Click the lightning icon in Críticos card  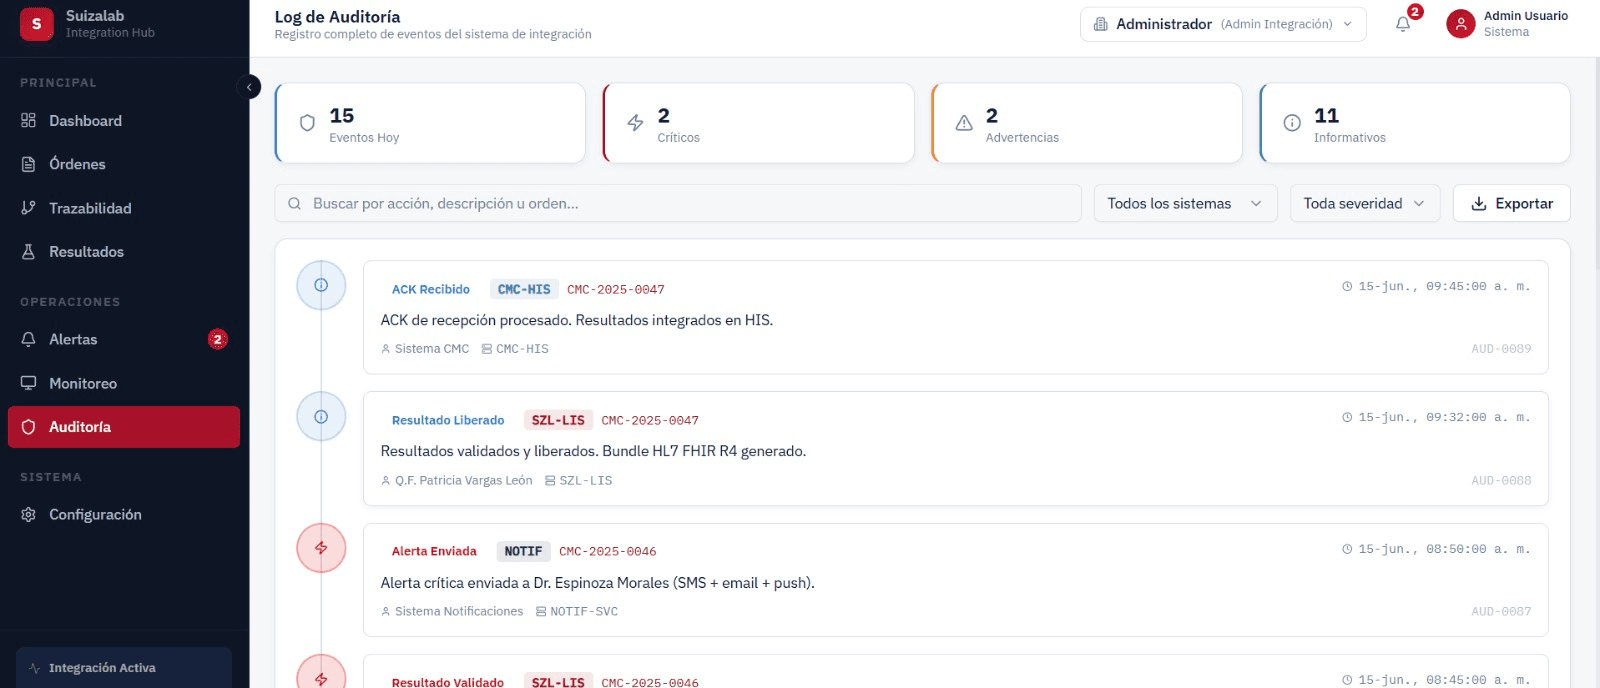click(636, 123)
